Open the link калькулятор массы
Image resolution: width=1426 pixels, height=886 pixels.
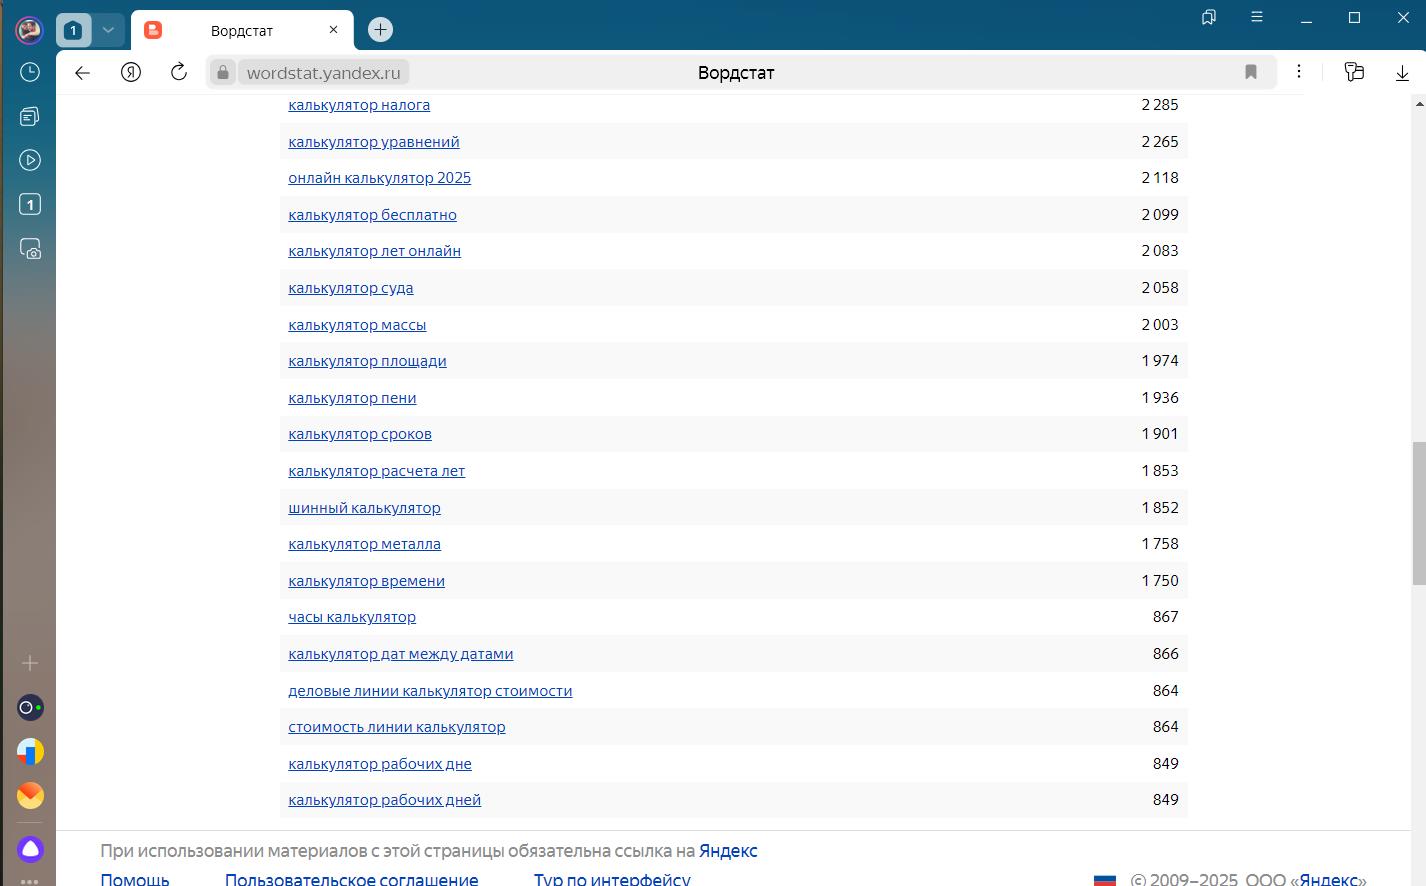click(357, 325)
